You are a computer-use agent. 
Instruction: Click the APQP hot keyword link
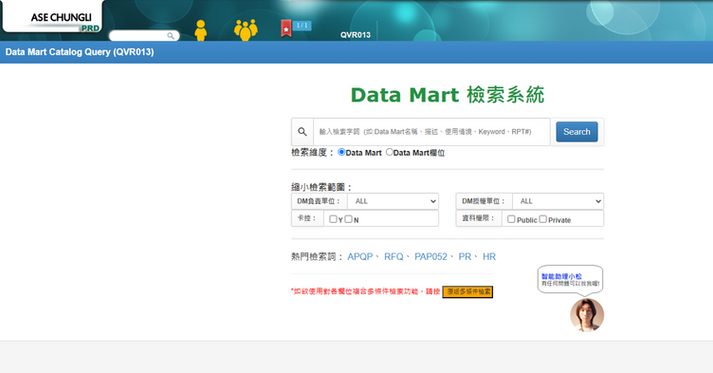360,257
